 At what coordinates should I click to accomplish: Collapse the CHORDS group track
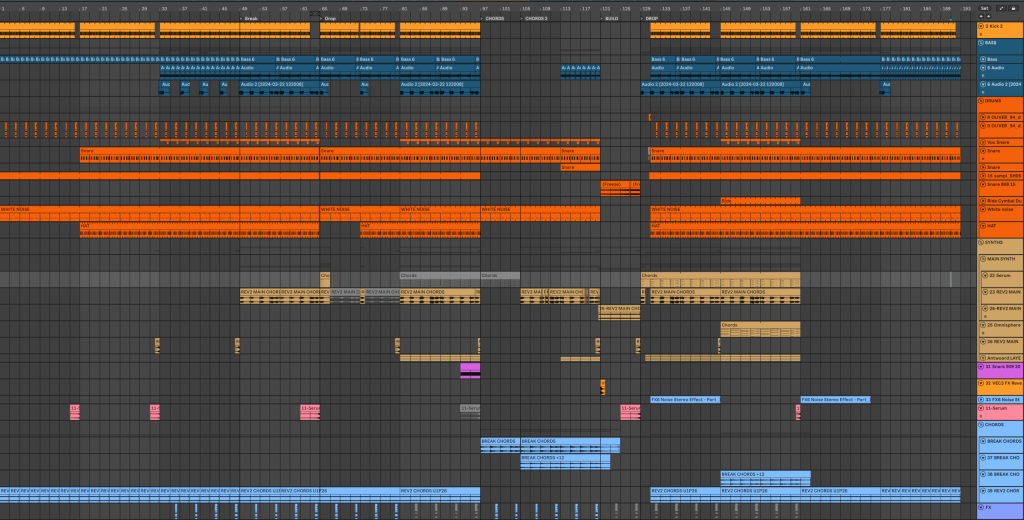982,424
